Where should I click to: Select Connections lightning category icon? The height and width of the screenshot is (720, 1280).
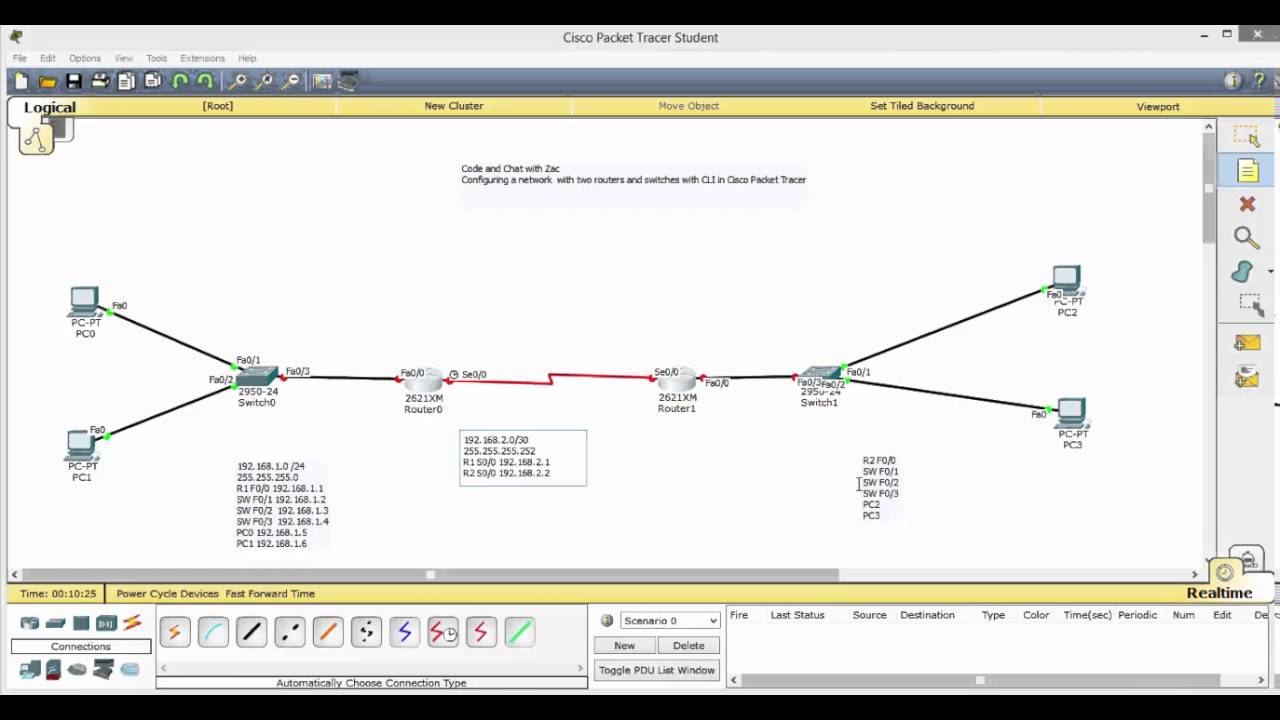(x=132, y=624)
